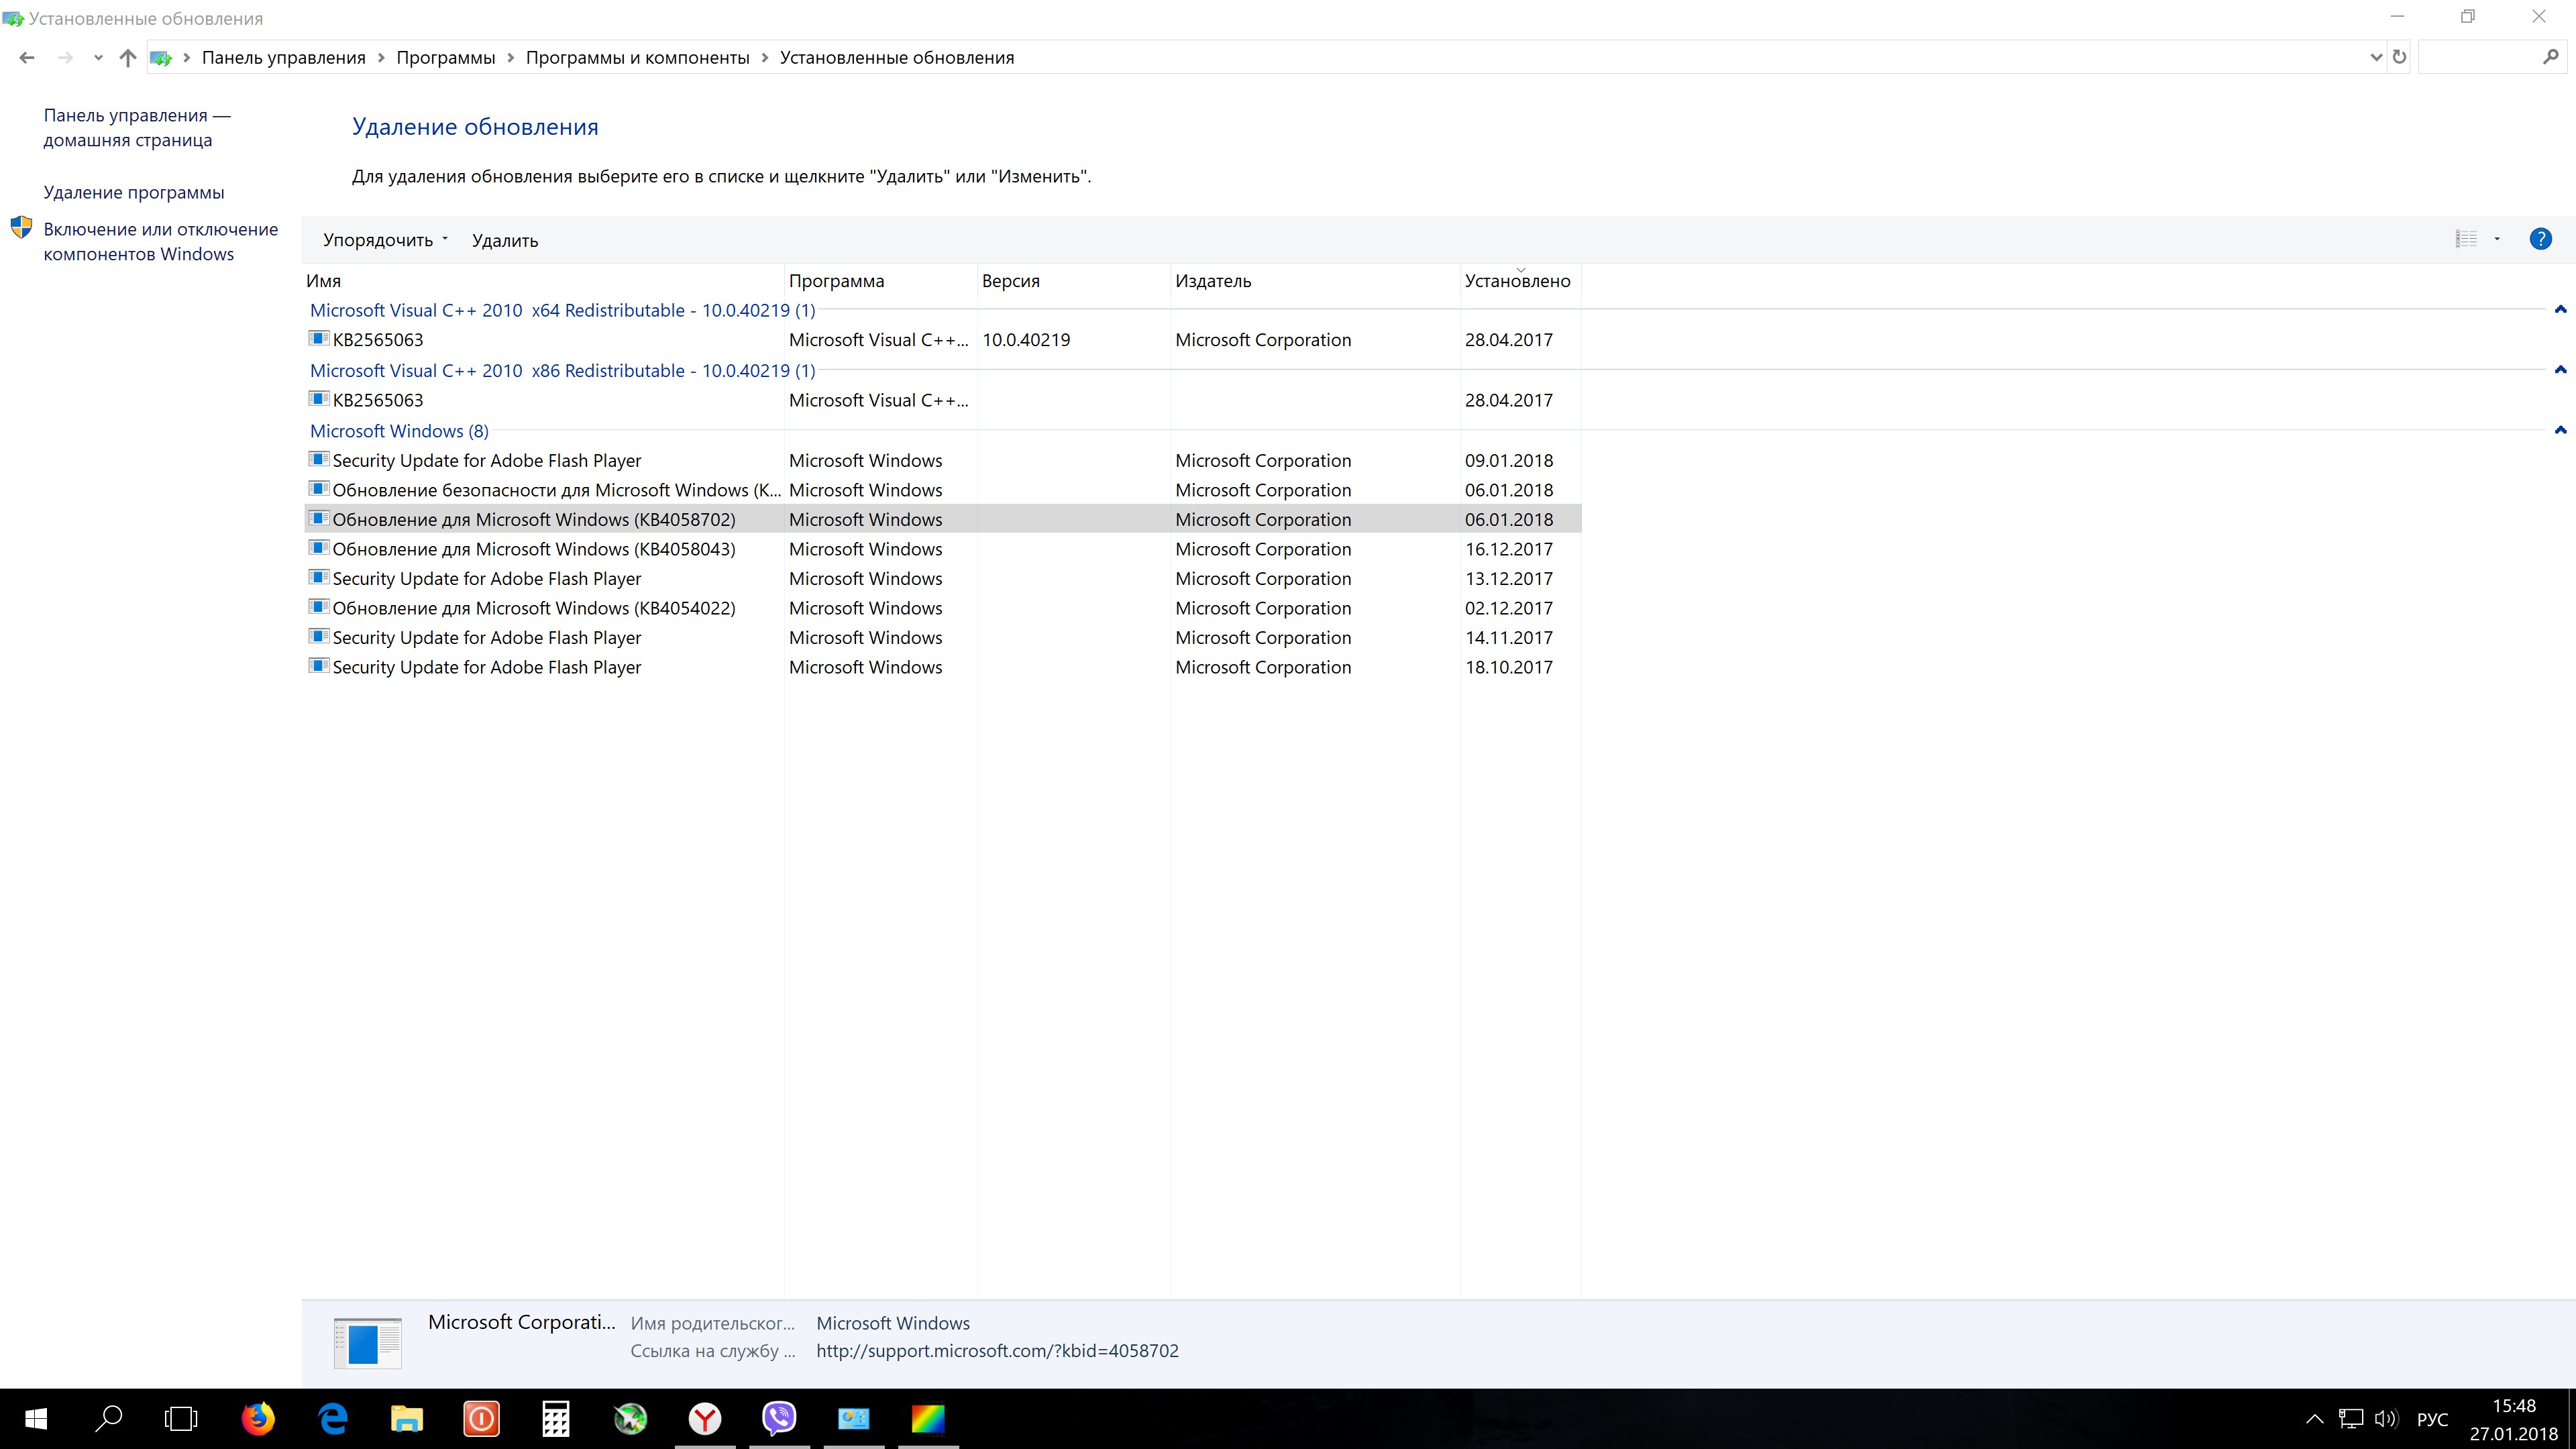Viewport: 2576px width, 1449px height.
Task: Click Программы in the breadcrumb path
Action: [445, 58]
